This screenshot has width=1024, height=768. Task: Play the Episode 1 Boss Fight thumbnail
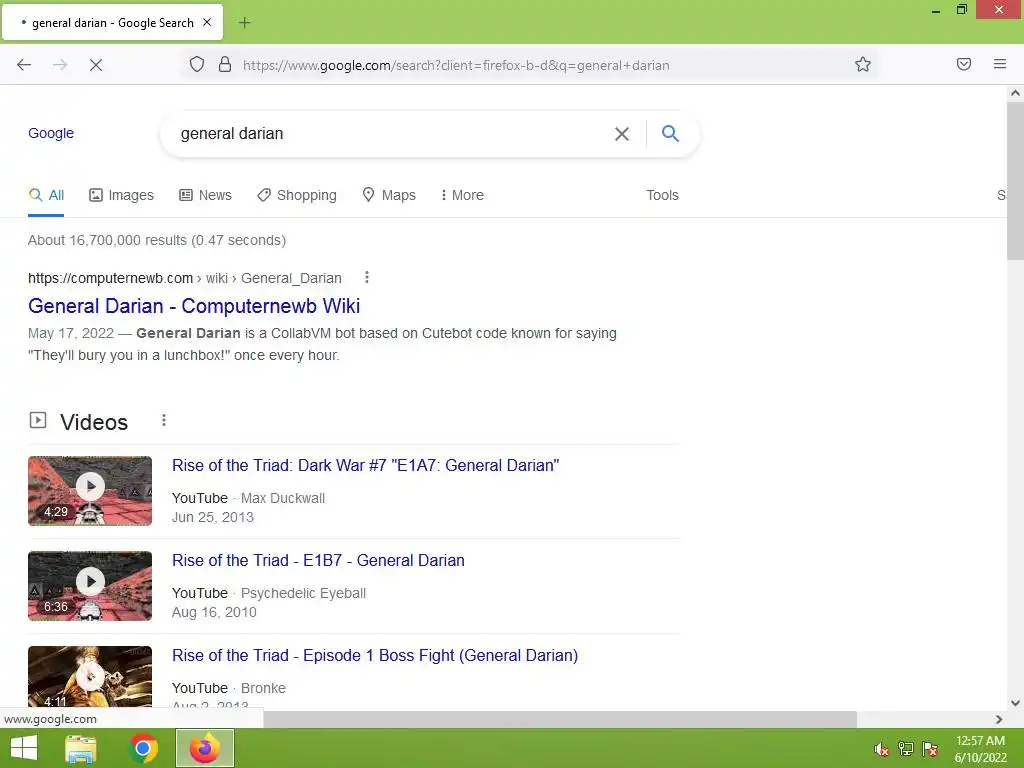point(90,677)
